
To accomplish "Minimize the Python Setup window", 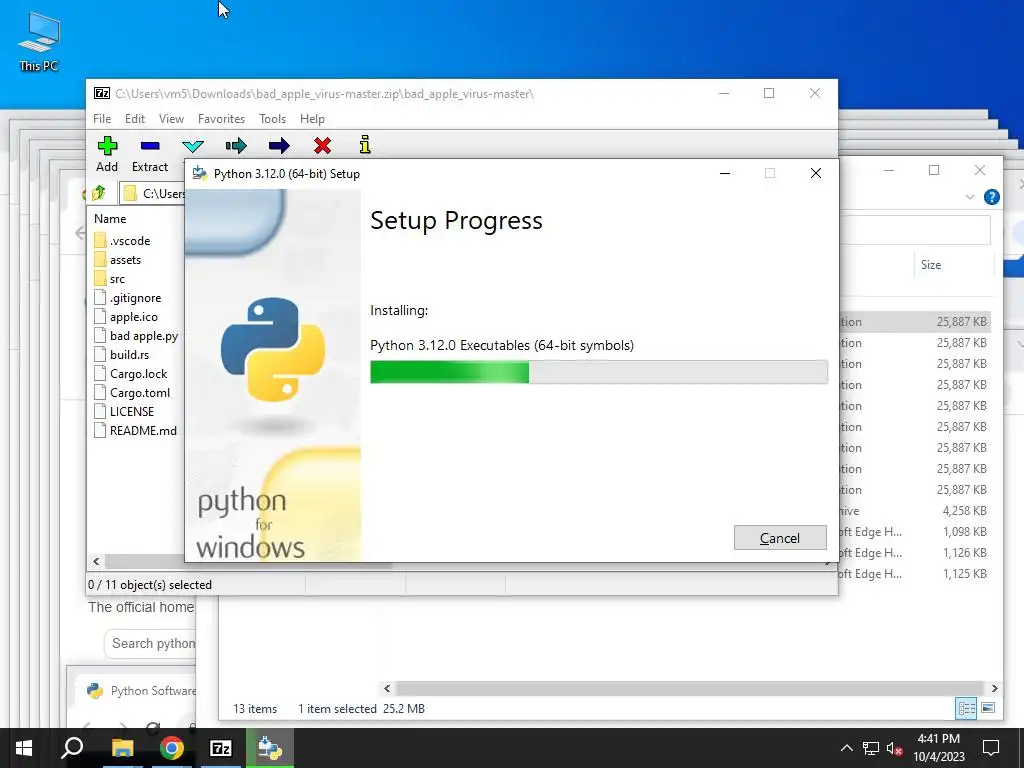I will [725, 173].
